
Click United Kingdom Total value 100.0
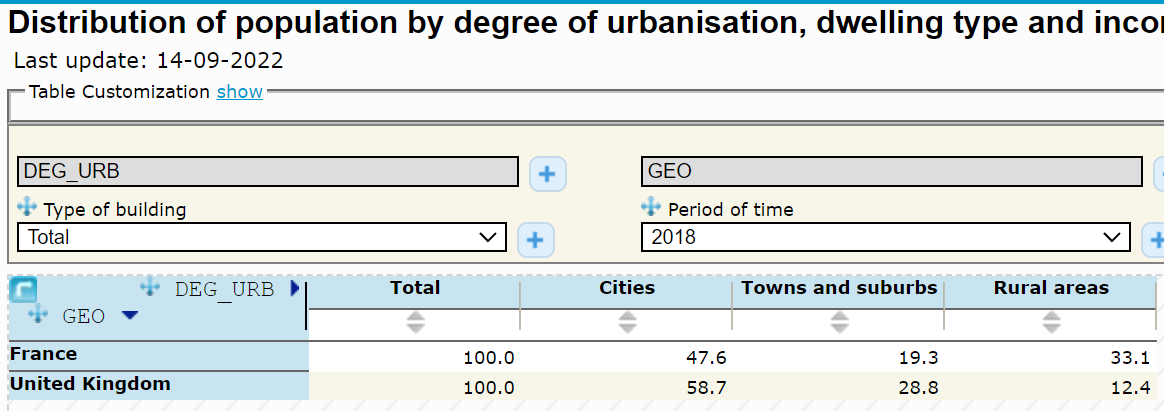488,387
